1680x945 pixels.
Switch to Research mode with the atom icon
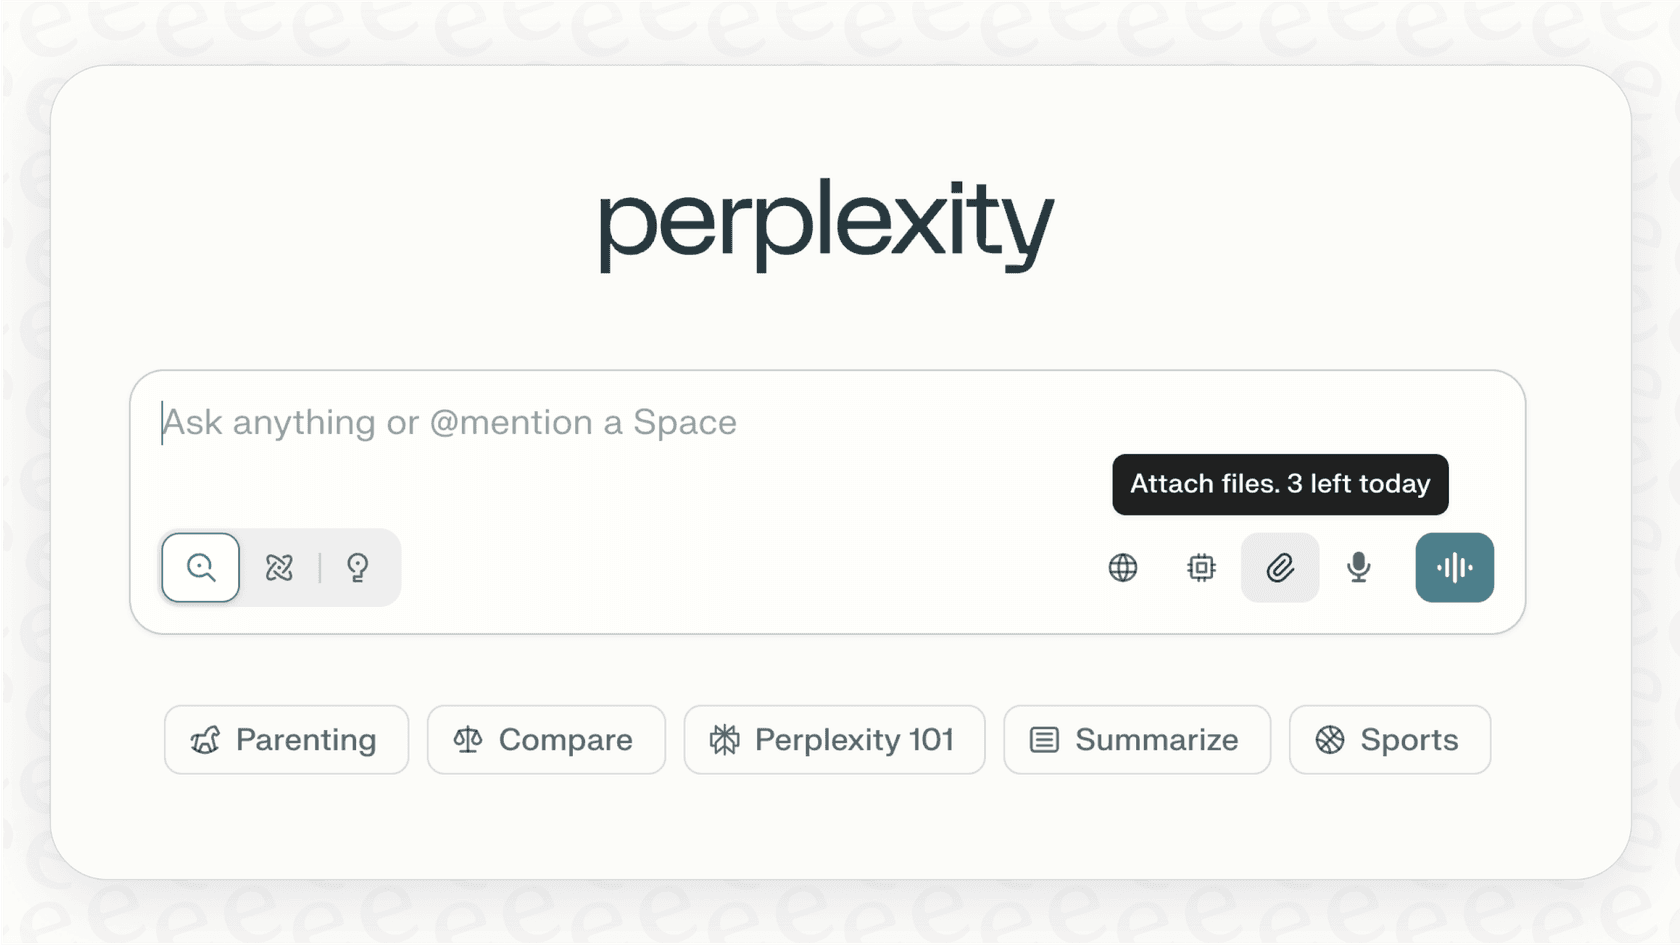tap(278, 567)
